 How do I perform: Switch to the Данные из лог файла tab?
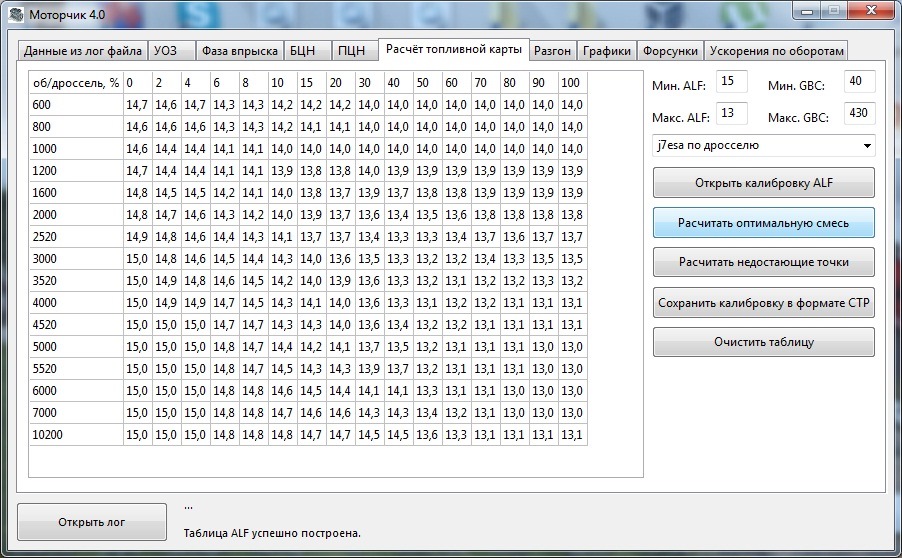[82, 51]
